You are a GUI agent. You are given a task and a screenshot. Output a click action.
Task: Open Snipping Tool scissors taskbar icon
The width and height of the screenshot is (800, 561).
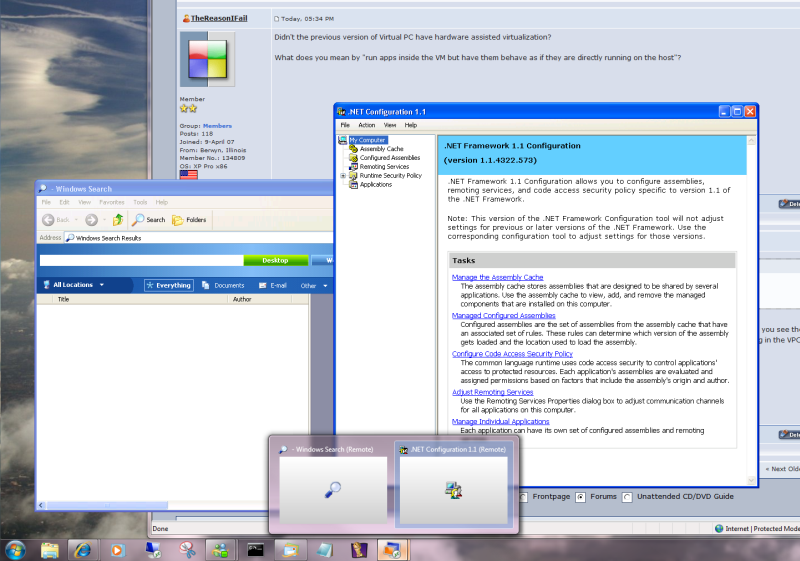[187, 550]
